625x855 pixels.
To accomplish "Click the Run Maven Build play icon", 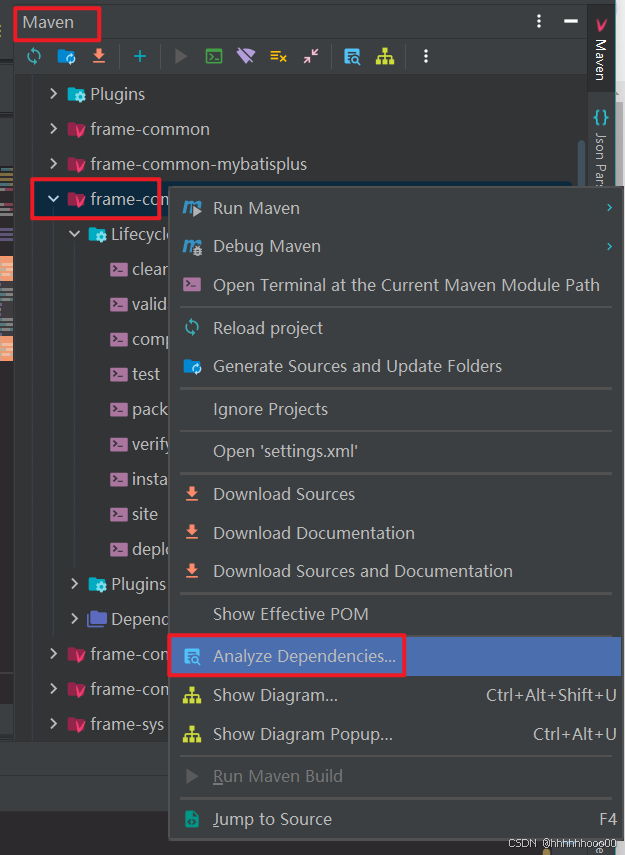I will [180, 56].
